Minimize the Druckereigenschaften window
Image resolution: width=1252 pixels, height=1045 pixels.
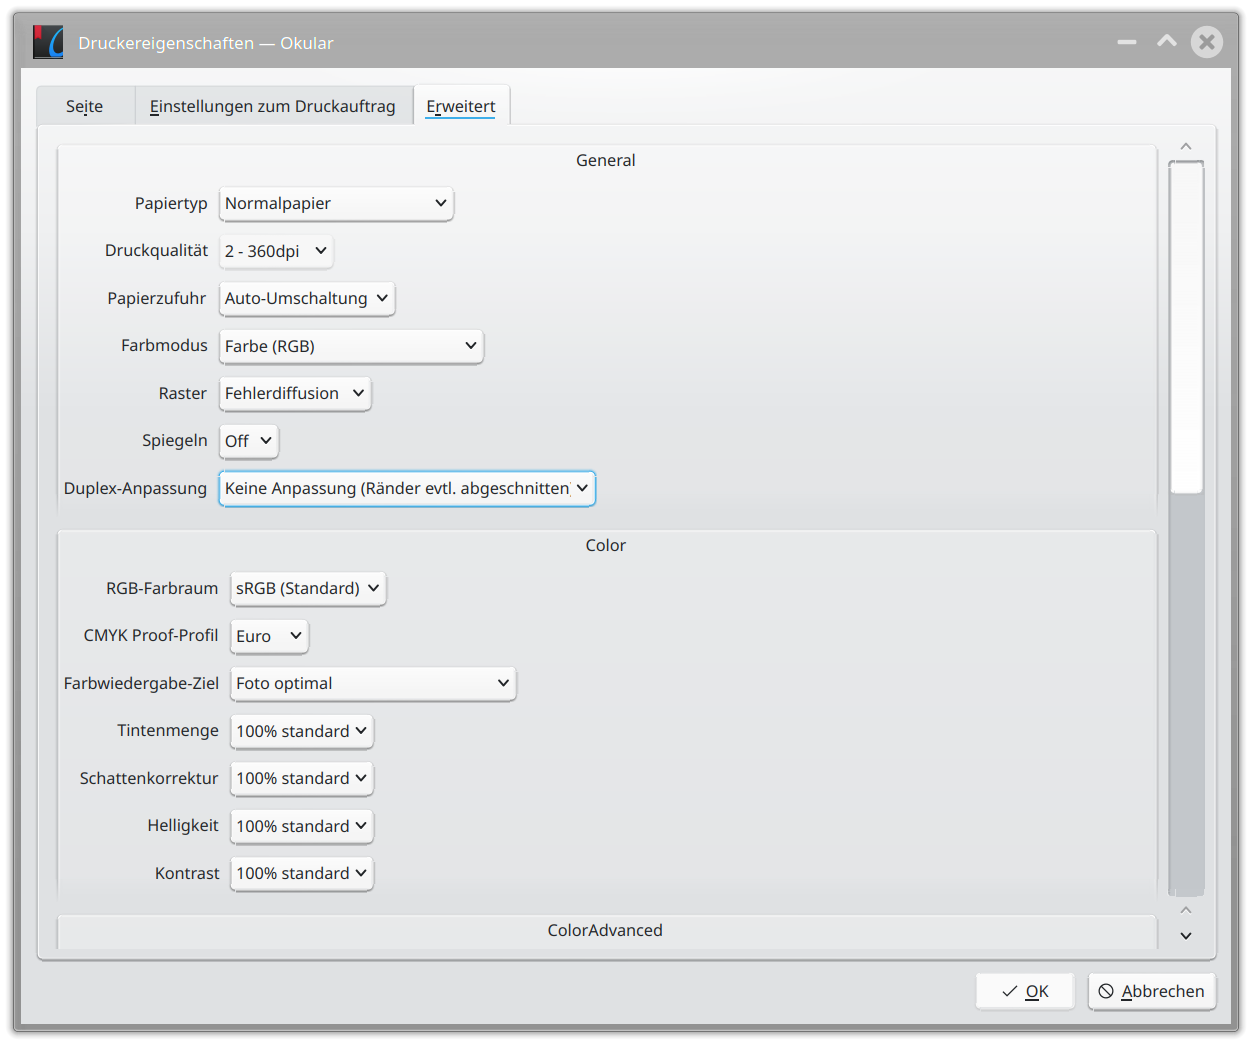tap(1127, 42)
